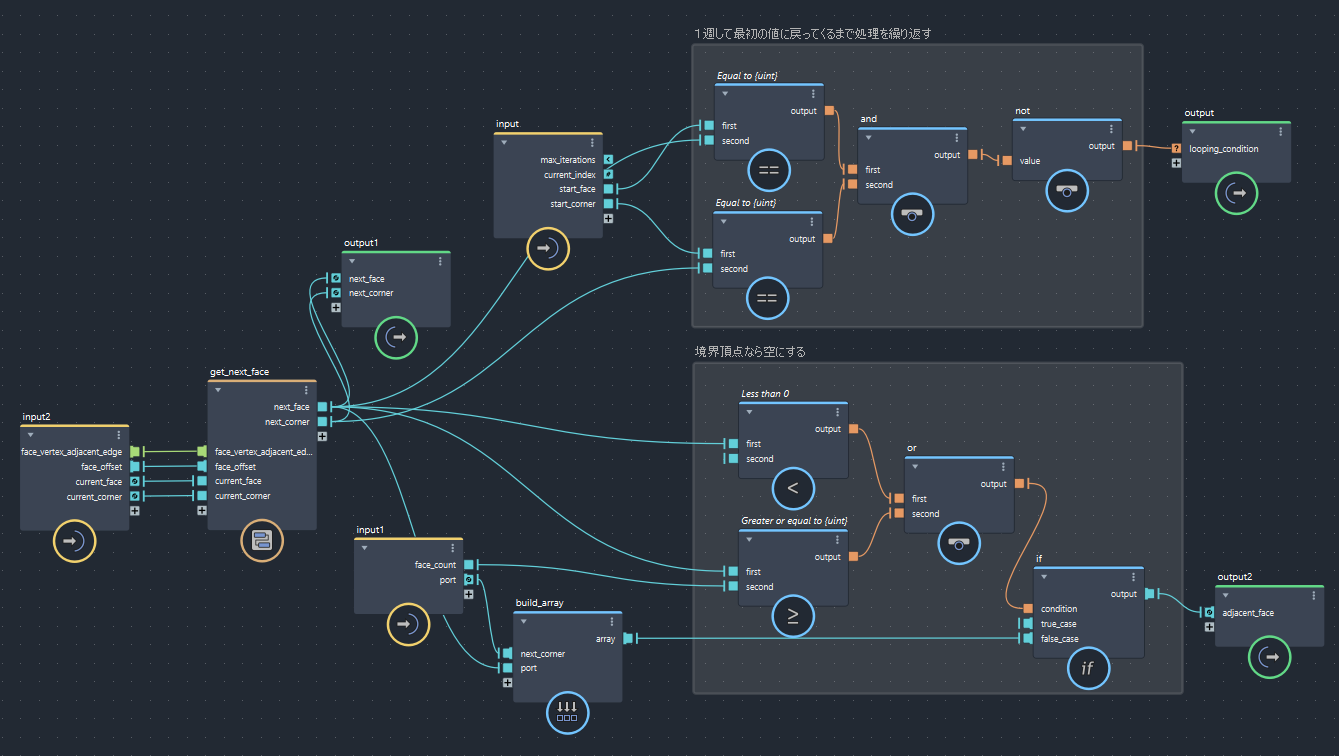
Task: Collapse the get_next_face node with its triangle
Action: click(218, 390)
